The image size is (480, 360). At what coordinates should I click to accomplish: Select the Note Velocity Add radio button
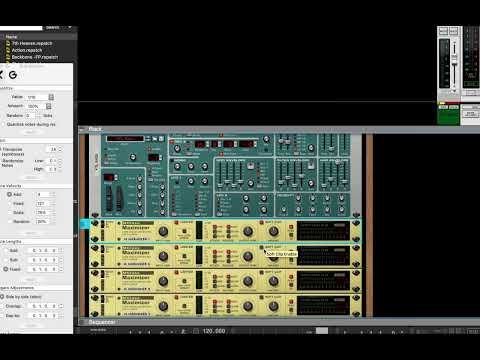[9, 194]
